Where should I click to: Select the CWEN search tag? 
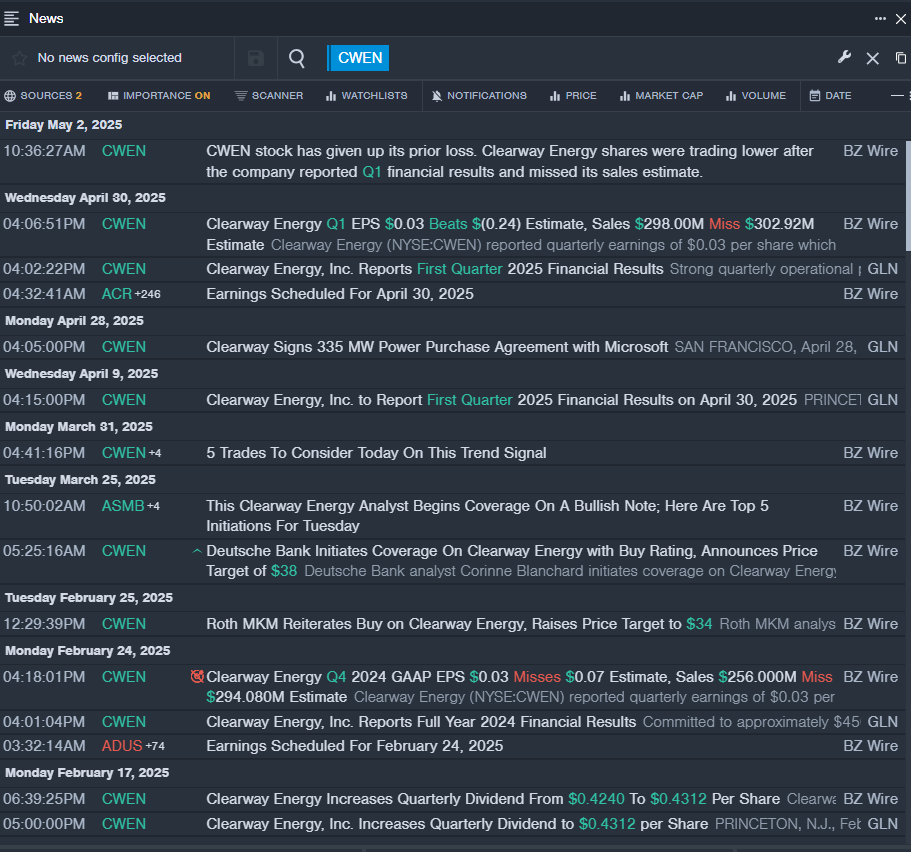point(358,58)
